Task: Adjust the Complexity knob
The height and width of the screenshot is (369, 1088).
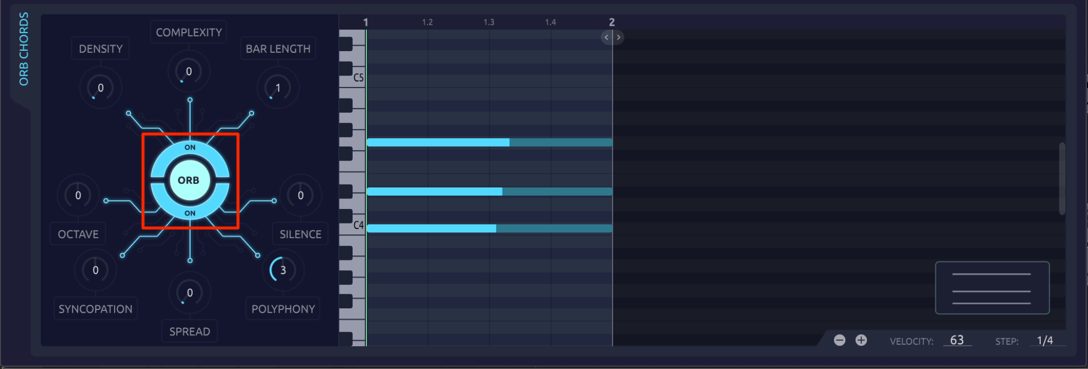Action: coord(189,71)
